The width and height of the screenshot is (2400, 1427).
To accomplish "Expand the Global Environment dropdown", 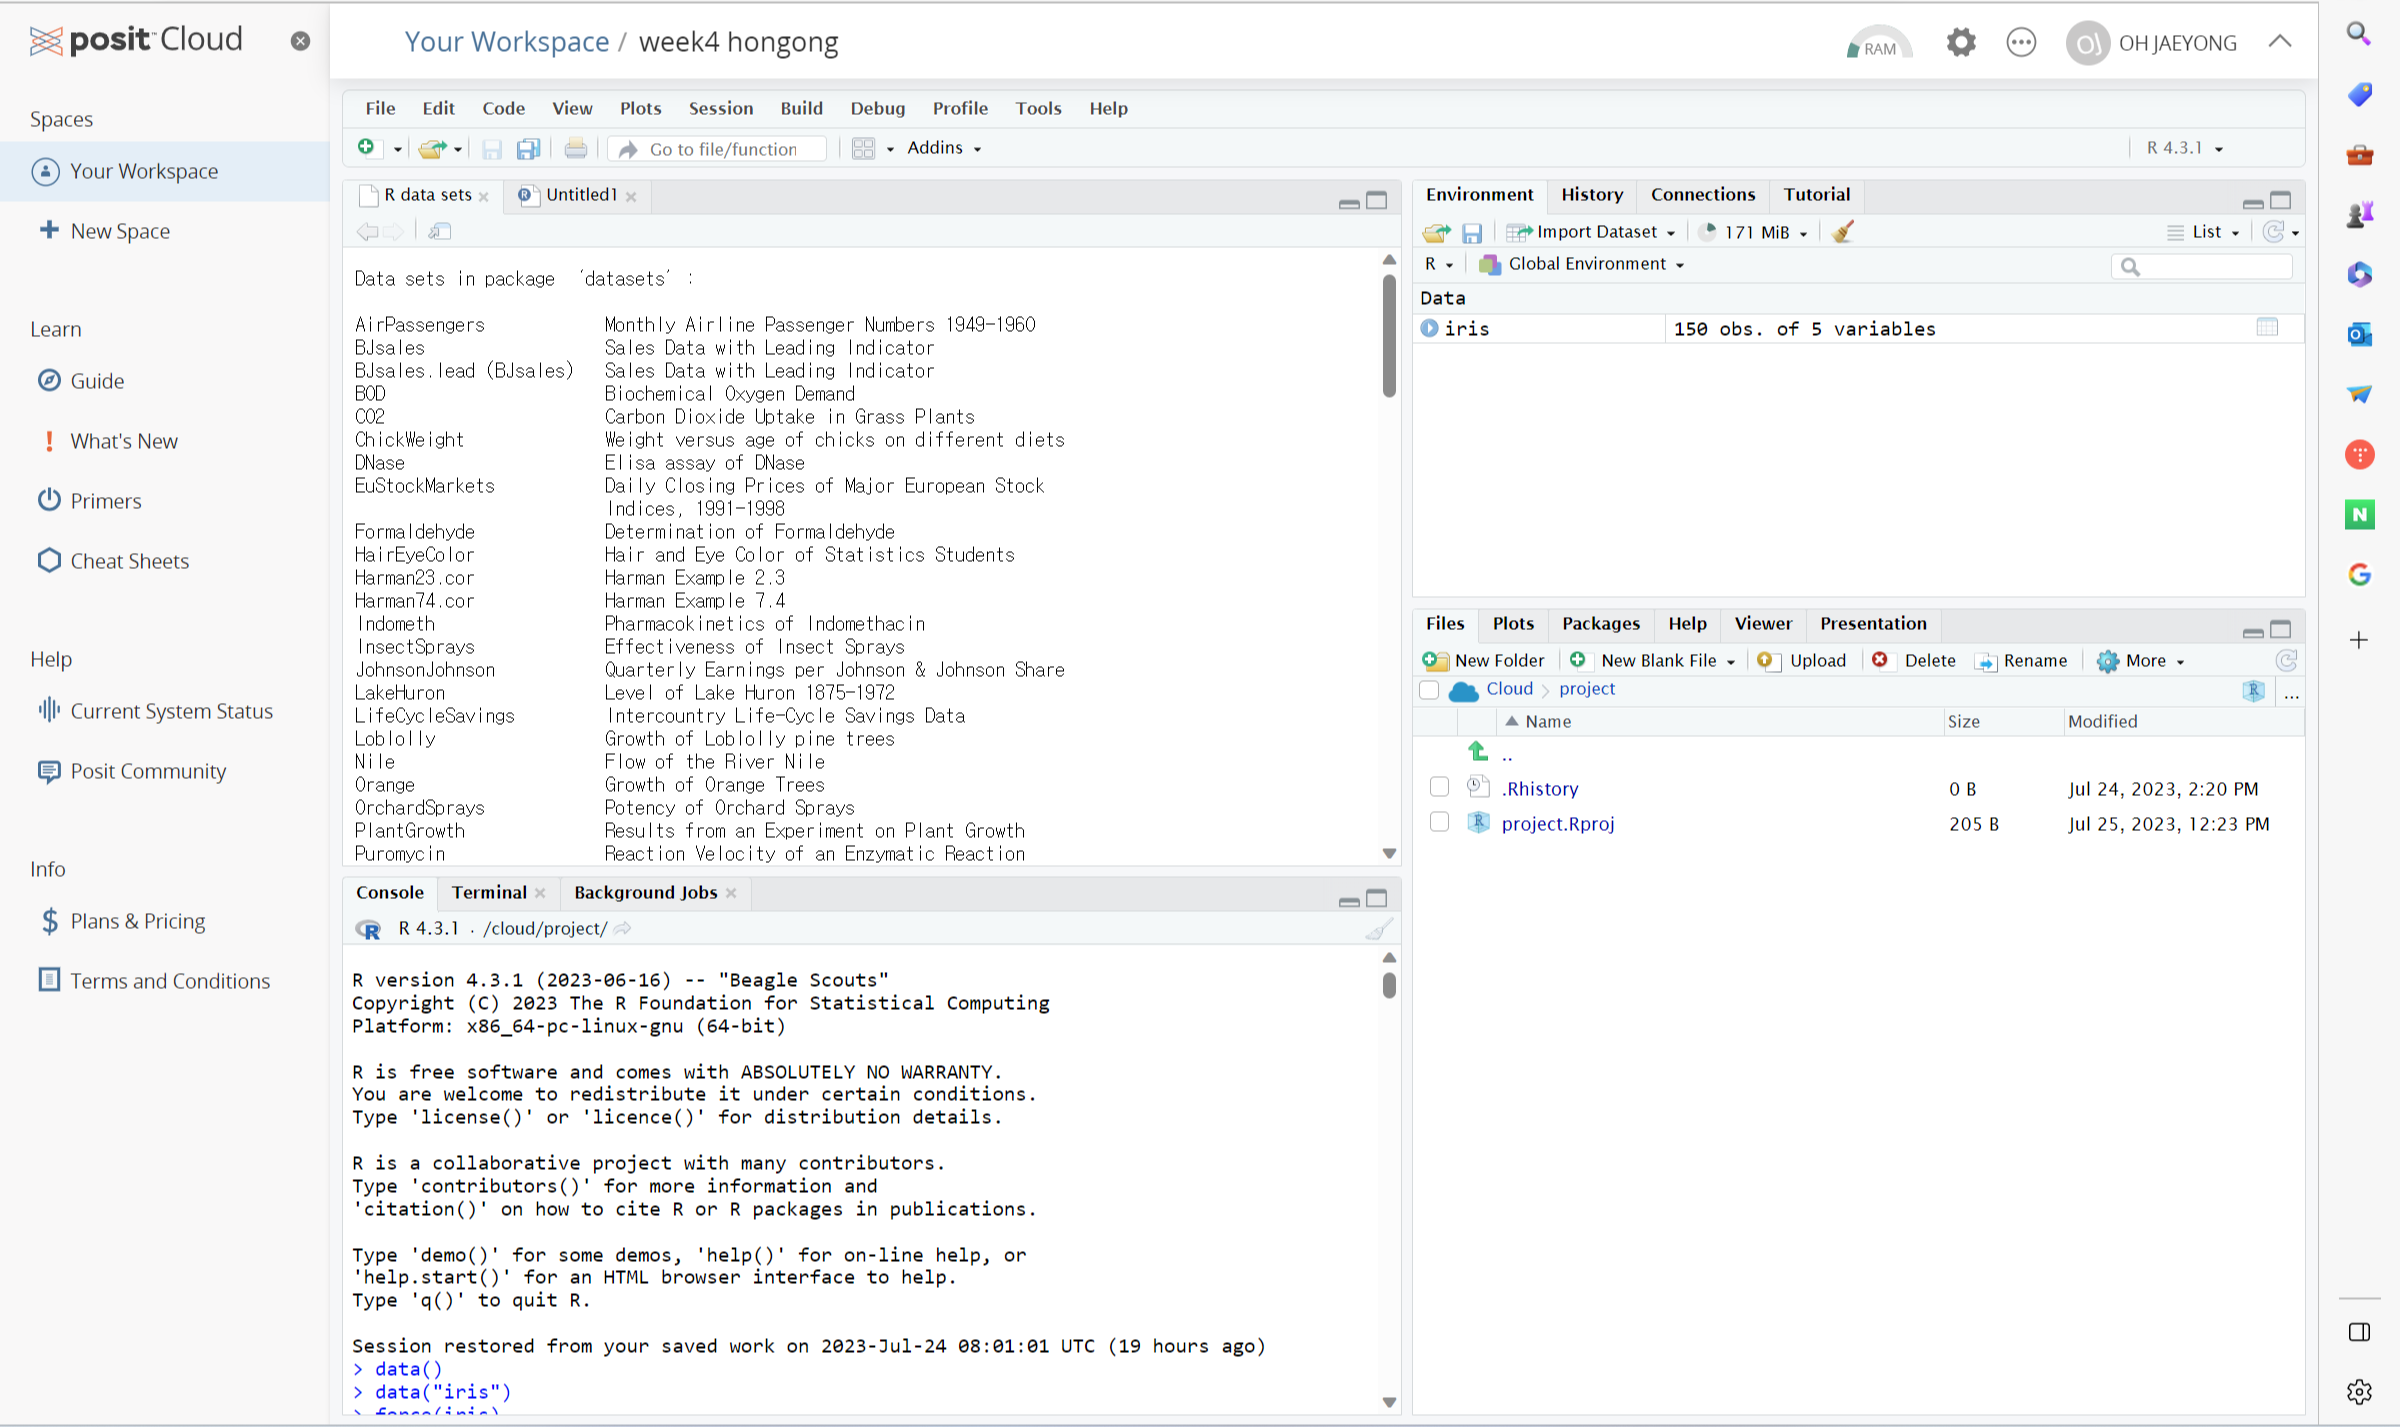I will tap(1586, 264).
